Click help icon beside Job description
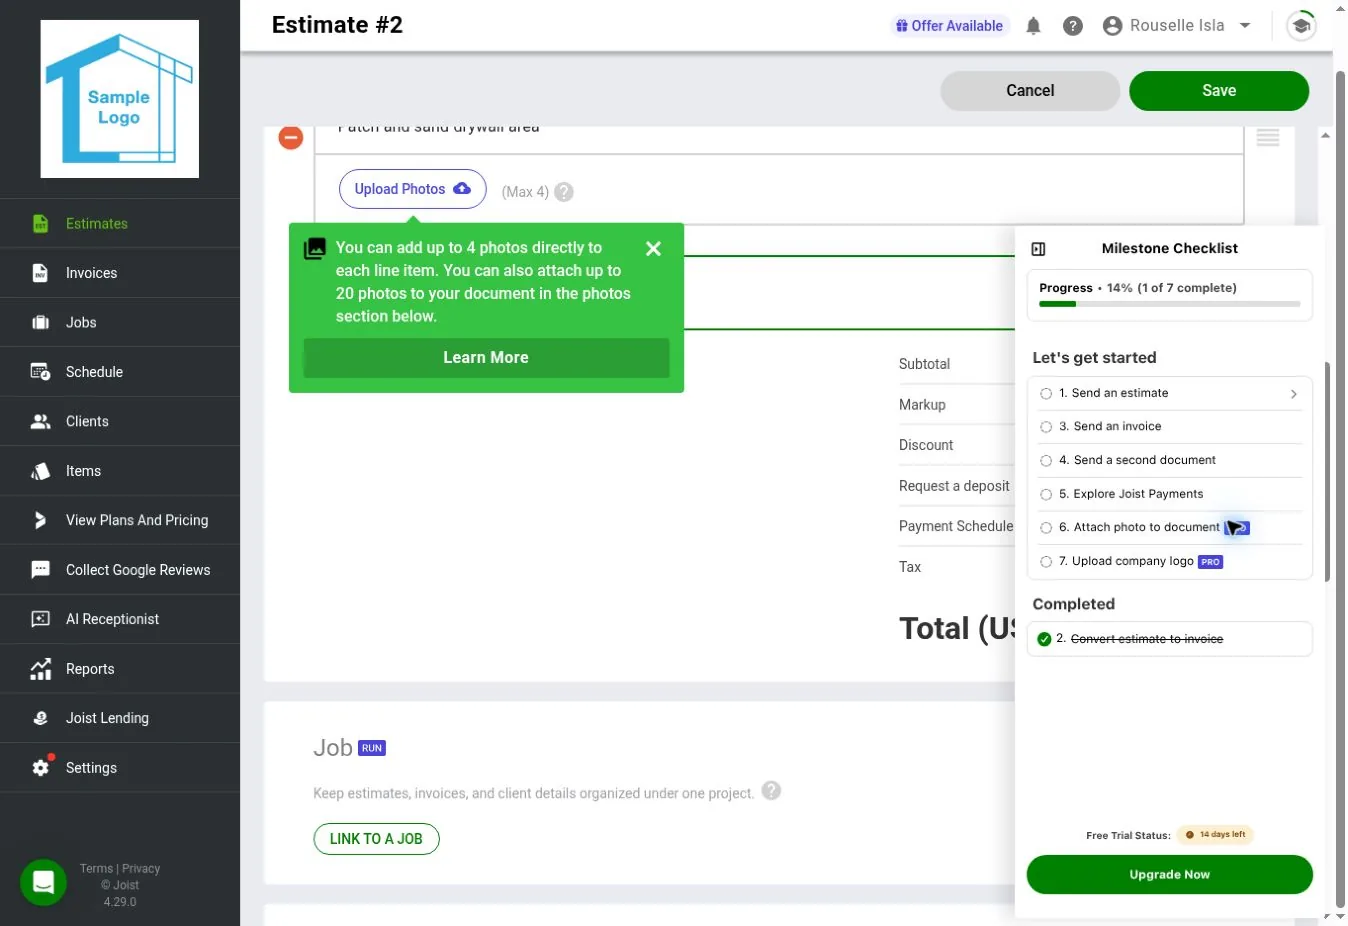The height and width of the screenshot is (926, 1348). click(771, 791)
